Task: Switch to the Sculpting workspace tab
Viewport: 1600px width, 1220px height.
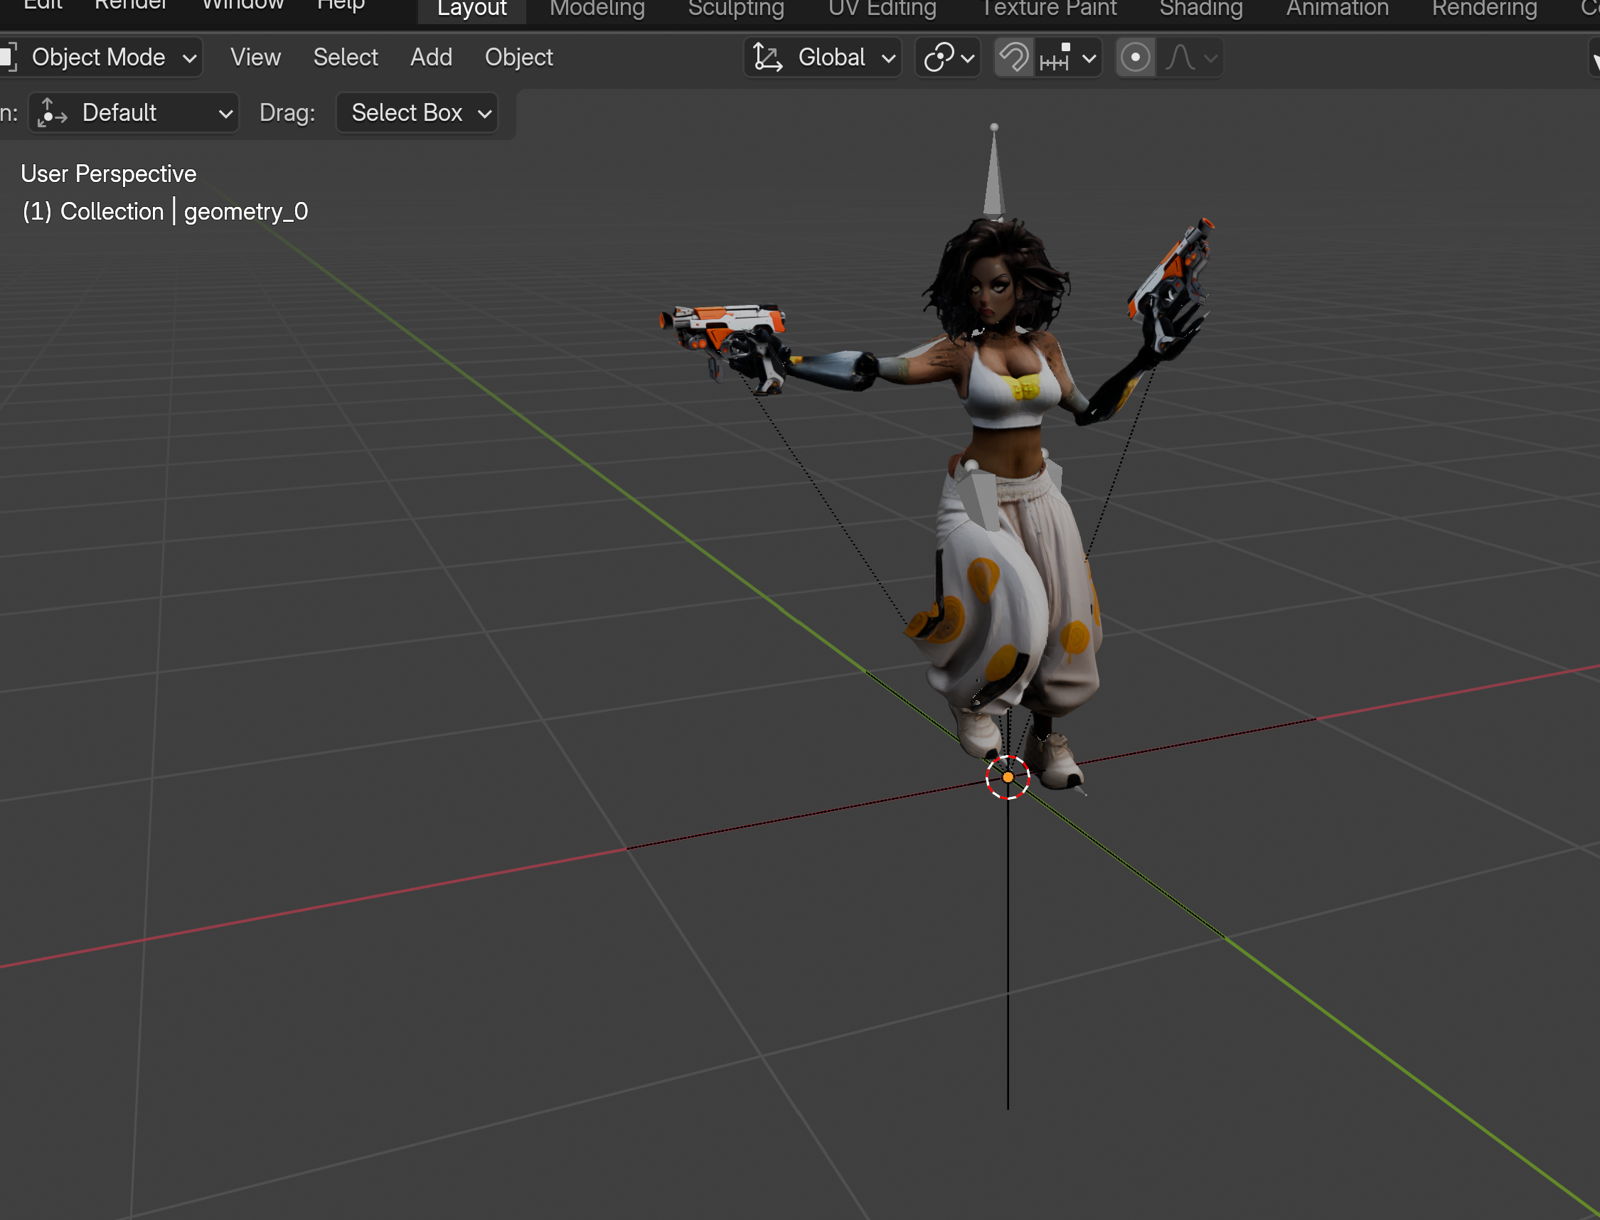Action: pos(736,9)
